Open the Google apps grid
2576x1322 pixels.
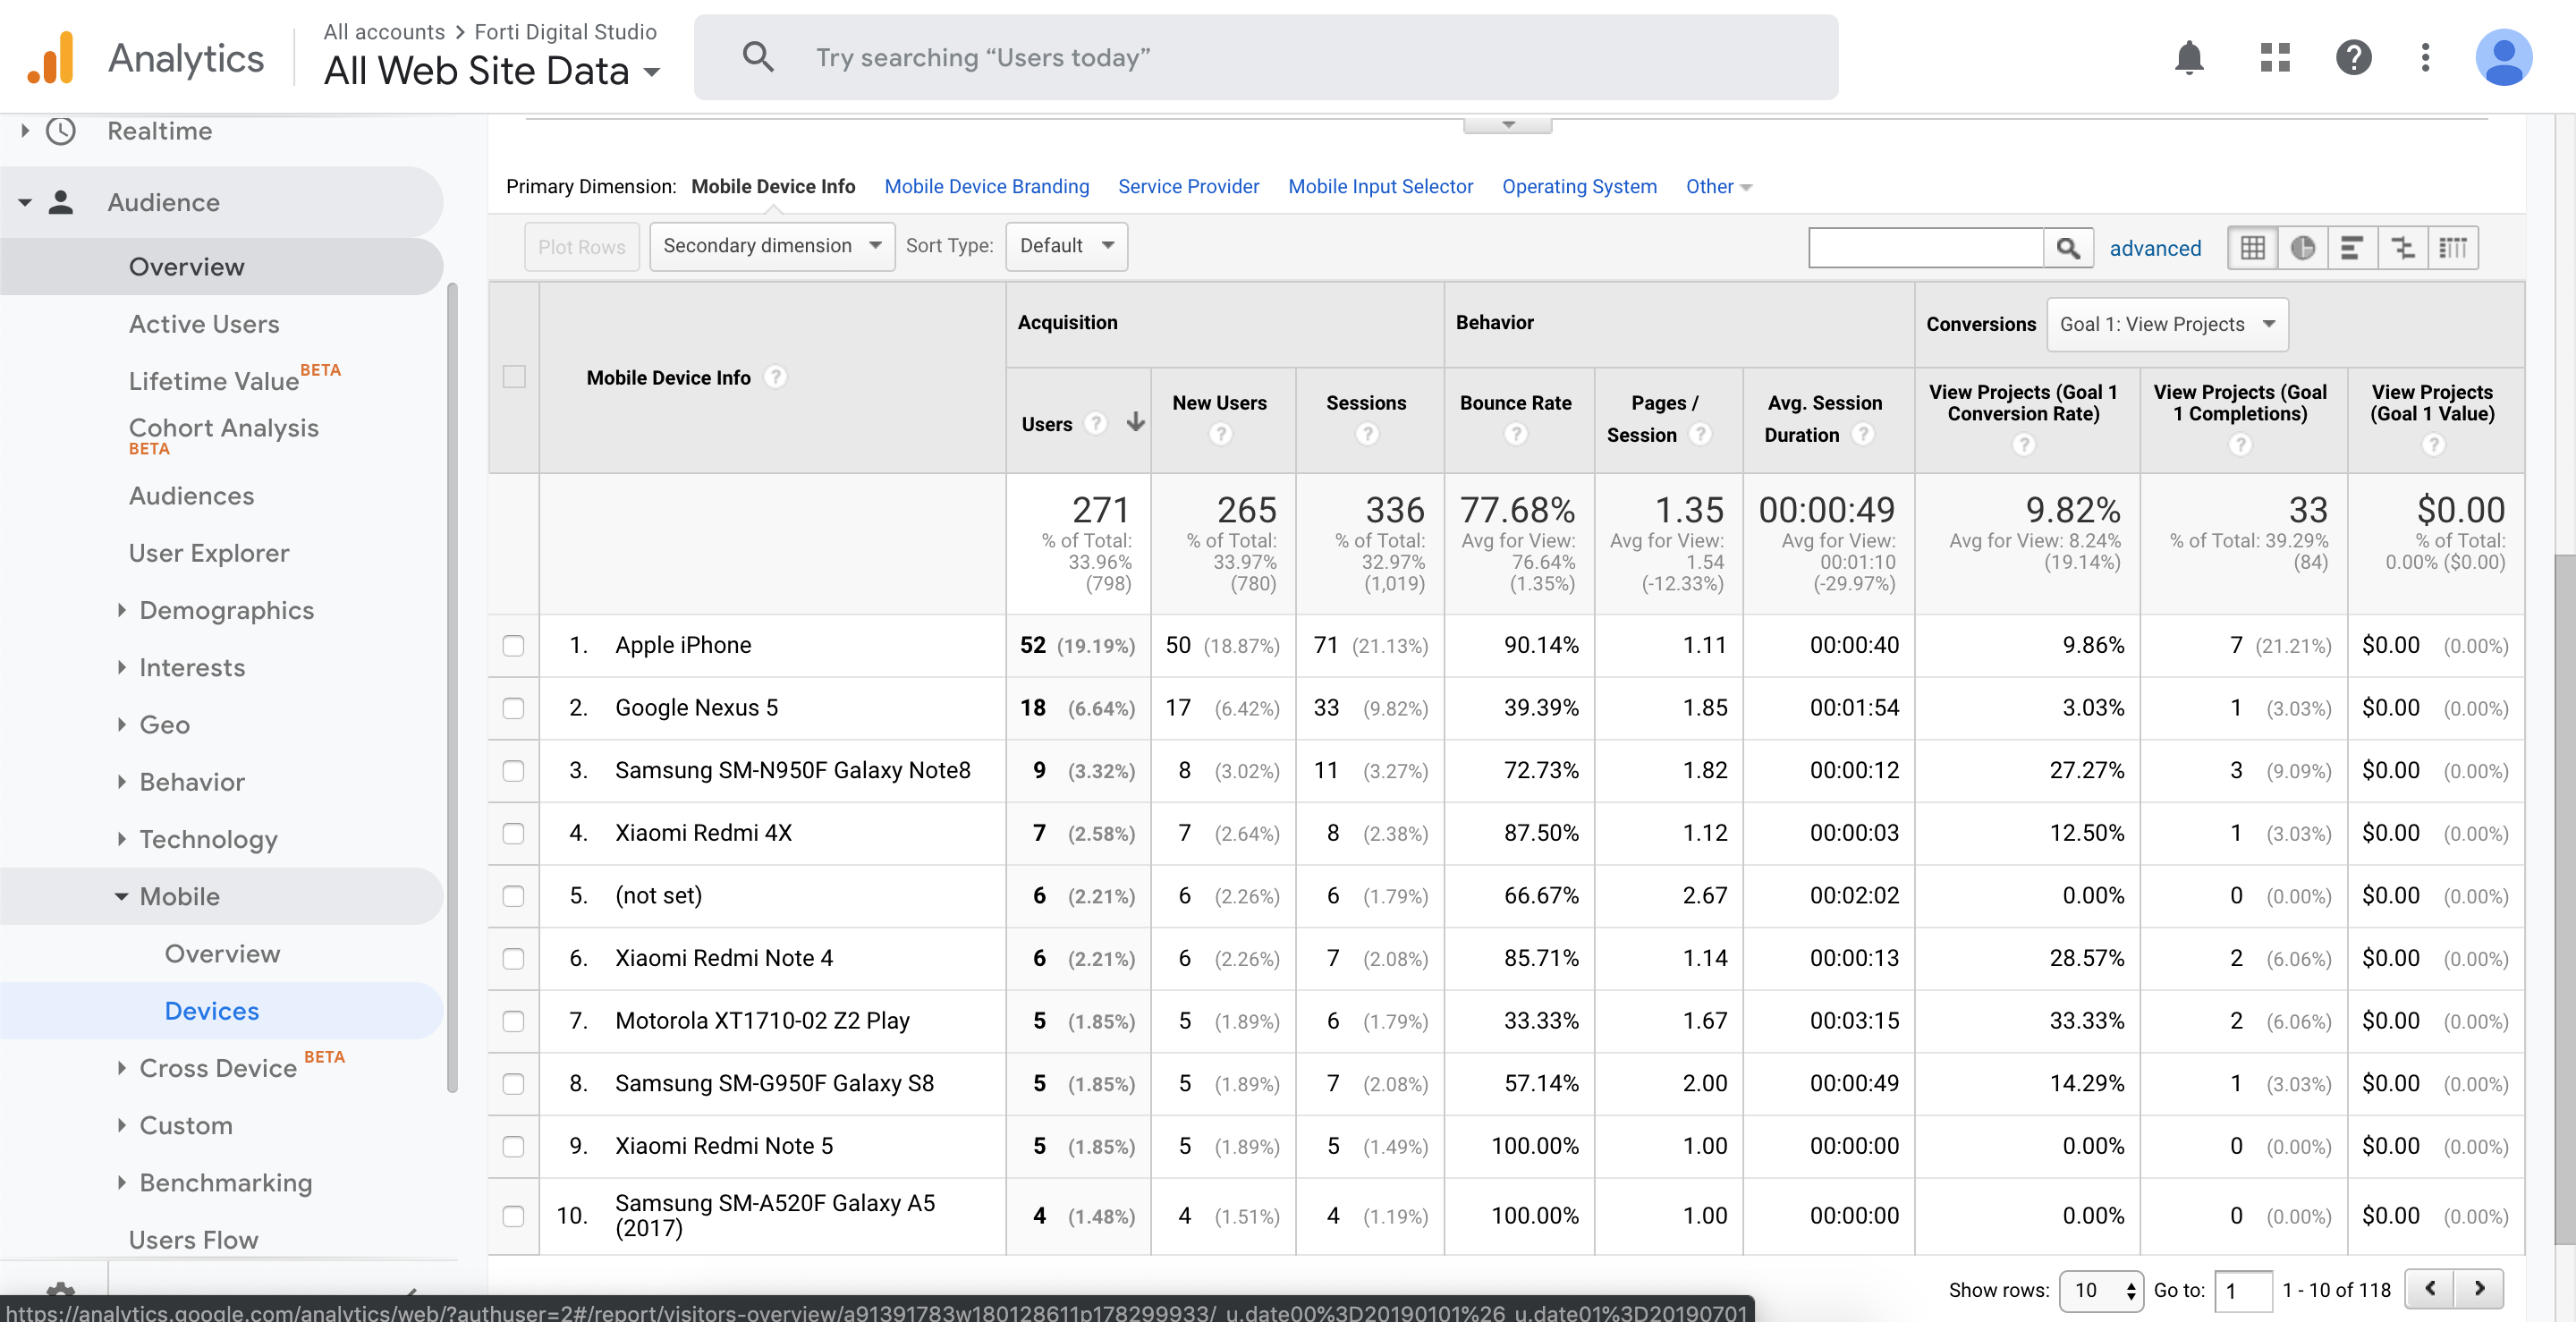[2274, 57]
